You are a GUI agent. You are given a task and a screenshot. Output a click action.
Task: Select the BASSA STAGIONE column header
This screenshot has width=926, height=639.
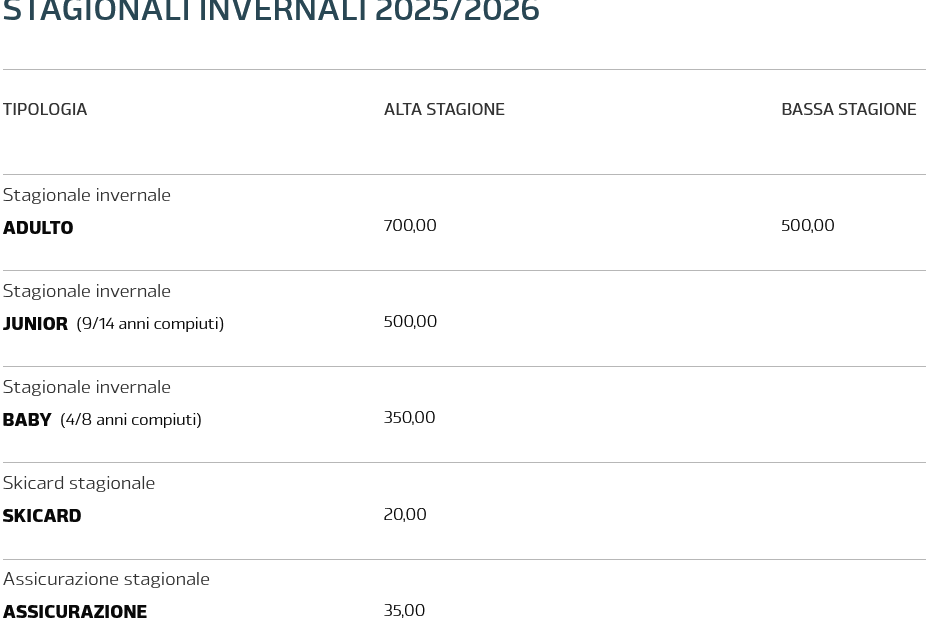848,109
